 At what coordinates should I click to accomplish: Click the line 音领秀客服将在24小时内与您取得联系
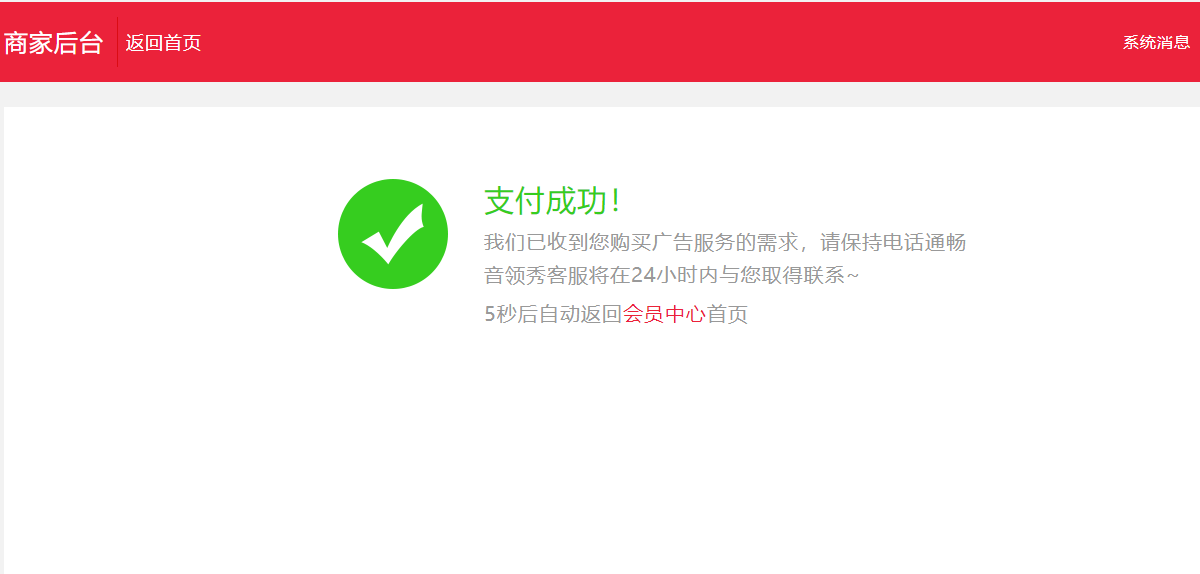[x=671, y=275]
